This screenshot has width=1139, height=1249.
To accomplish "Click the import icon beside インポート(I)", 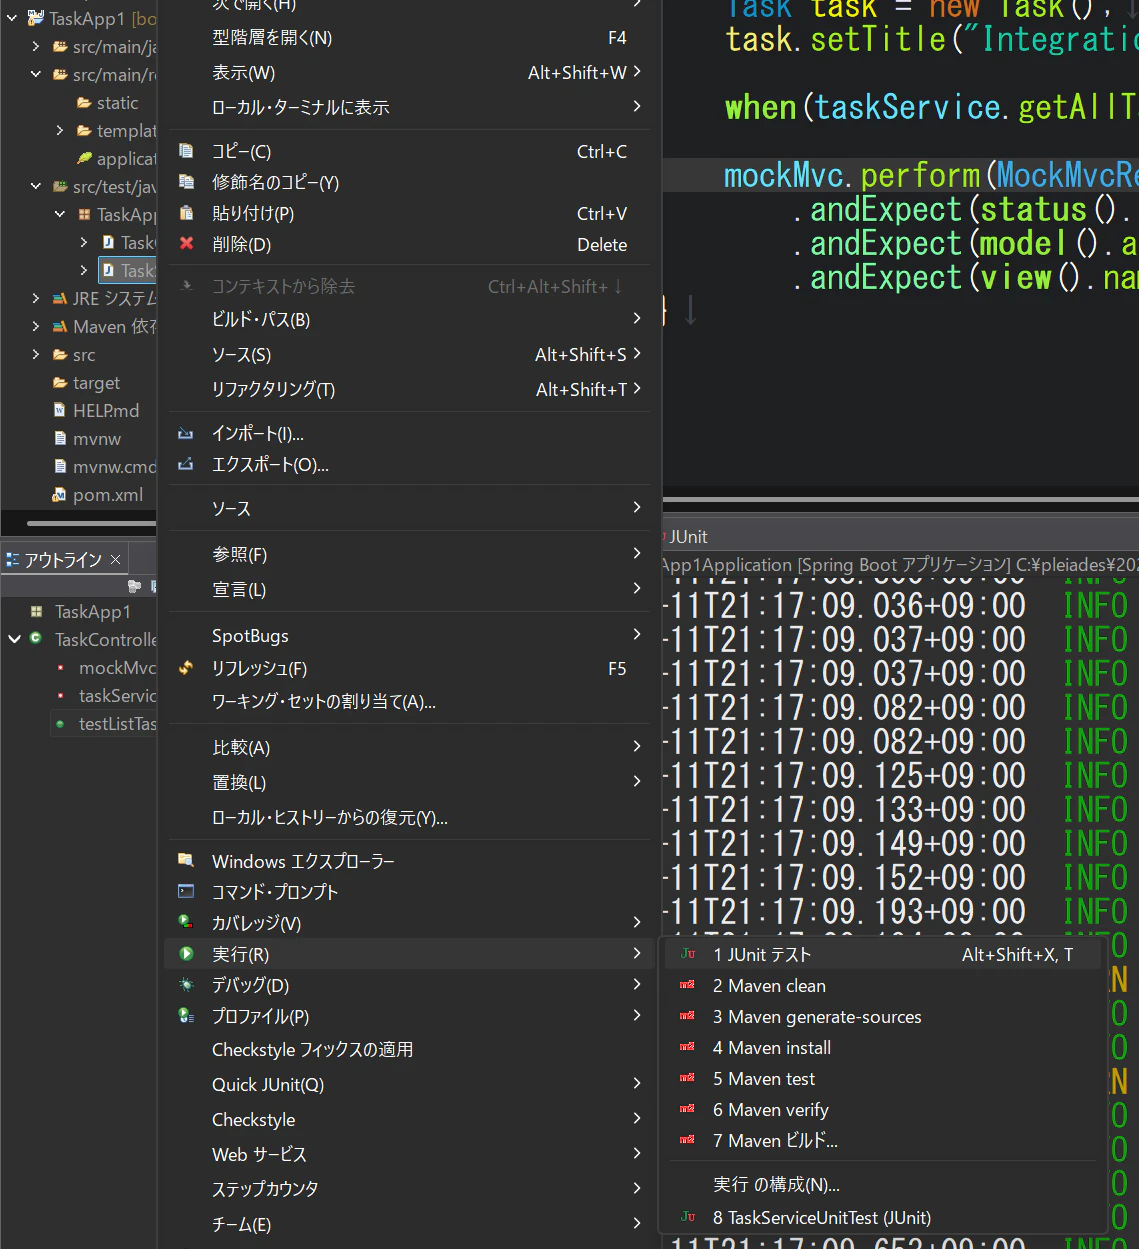I will (186, 433).
